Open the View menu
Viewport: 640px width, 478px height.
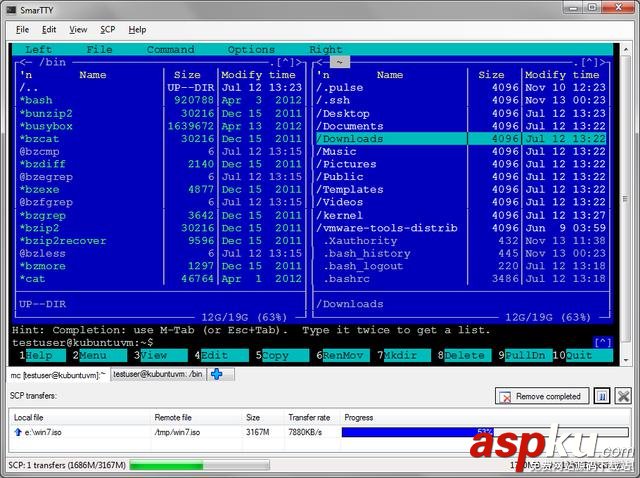(78, 30)
